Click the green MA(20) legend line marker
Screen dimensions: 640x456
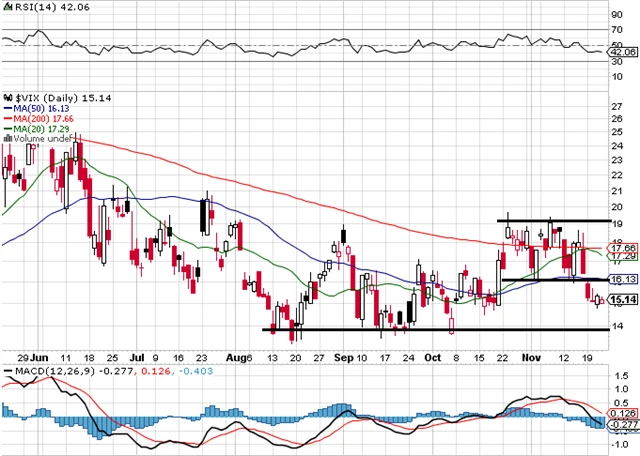pos(7,129)
